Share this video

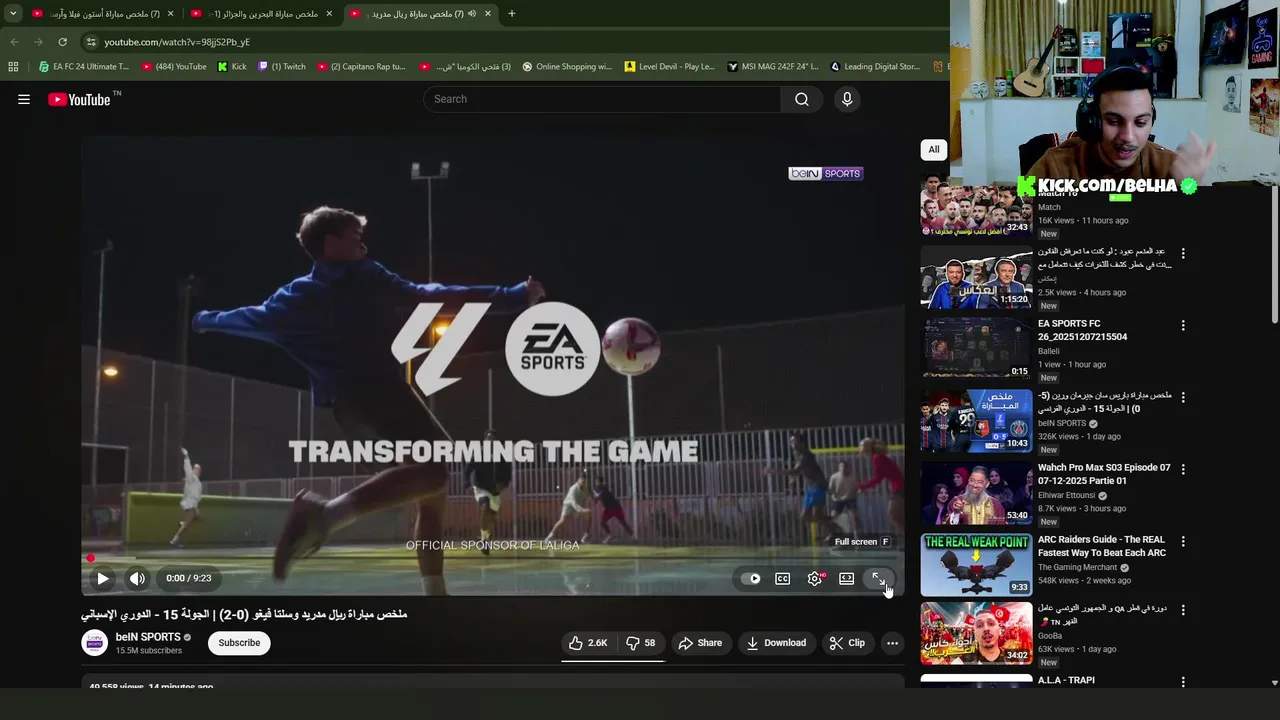[700, 643]
